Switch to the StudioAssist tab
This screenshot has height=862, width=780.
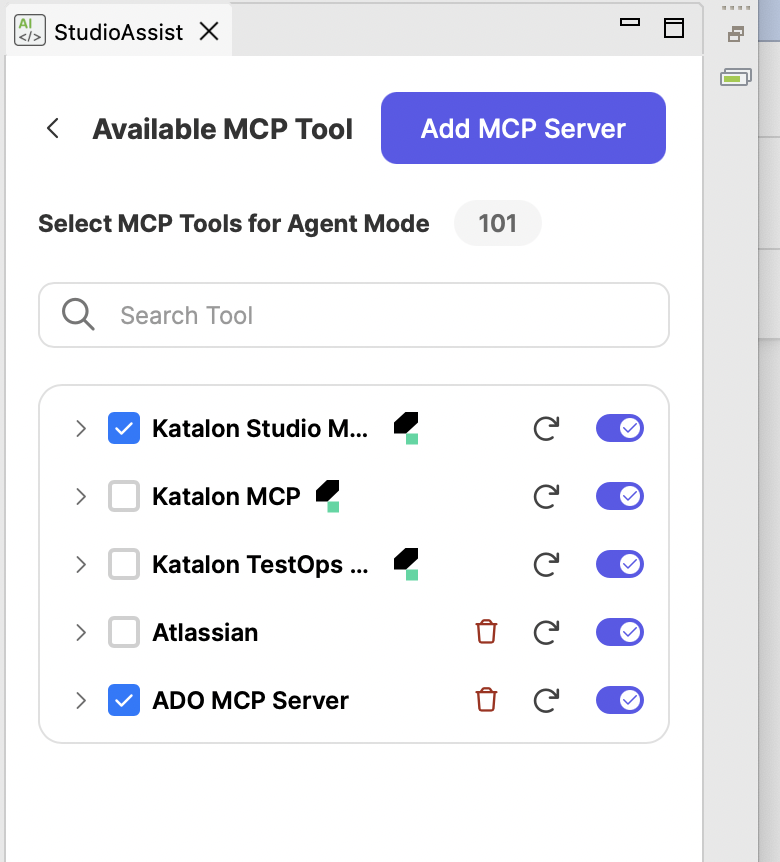pos(117,31)
